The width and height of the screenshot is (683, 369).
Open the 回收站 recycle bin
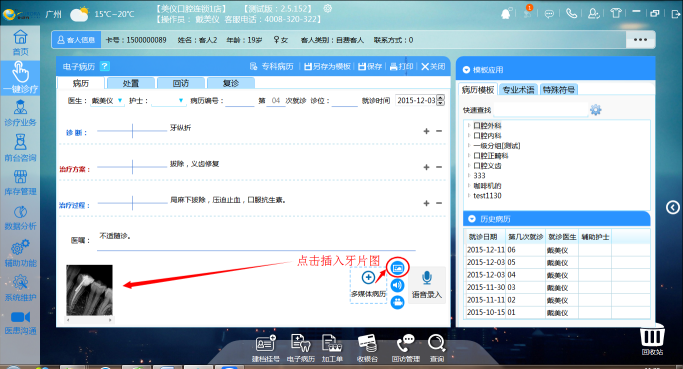(652, 340)
